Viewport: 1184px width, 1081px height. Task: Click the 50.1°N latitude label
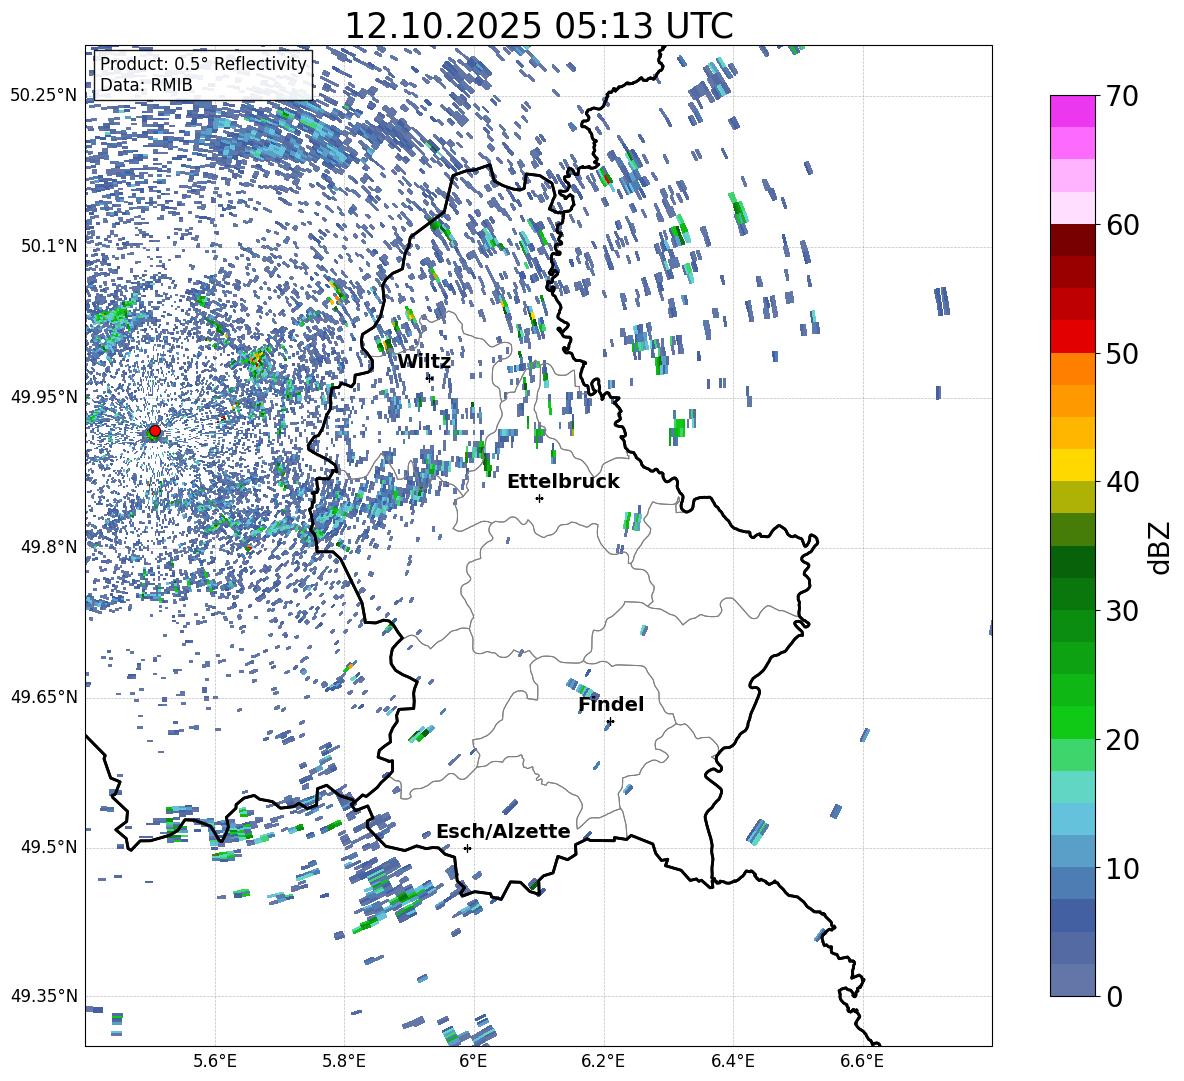pos(49,246)
